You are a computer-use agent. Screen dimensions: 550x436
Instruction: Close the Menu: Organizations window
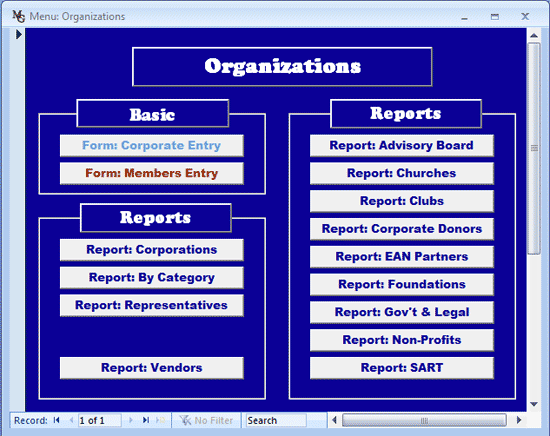click(525, 16)
